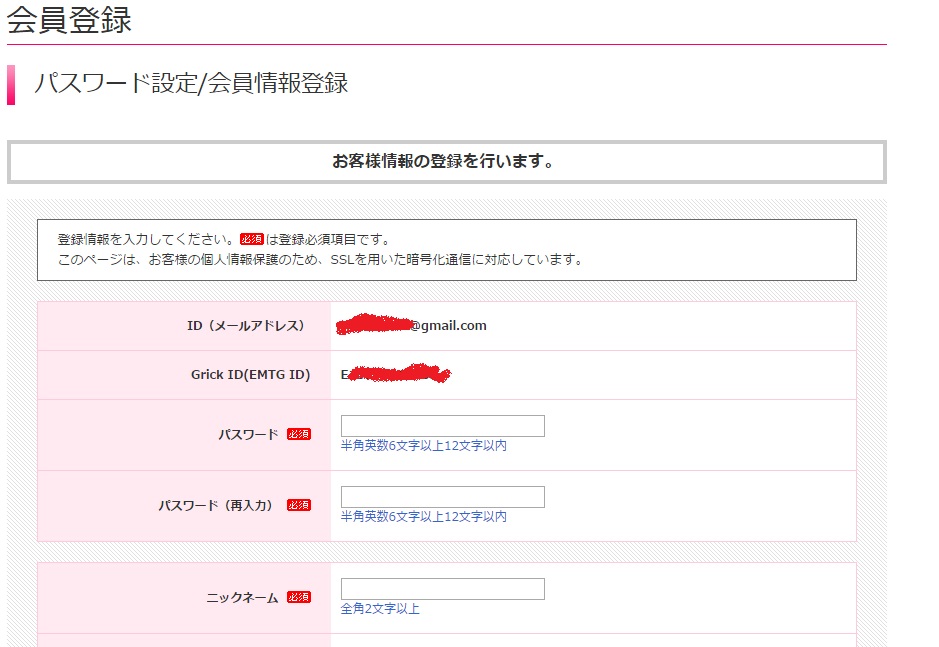The height and width of the screenshot is (647, 939).
Task: Focus the password re-entry input field
Action: coord(442,497)
